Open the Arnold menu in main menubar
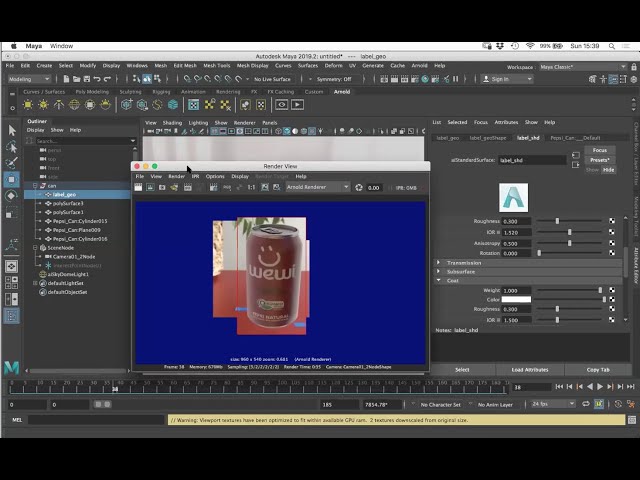 pyautogui.click(x=419, y=66)
